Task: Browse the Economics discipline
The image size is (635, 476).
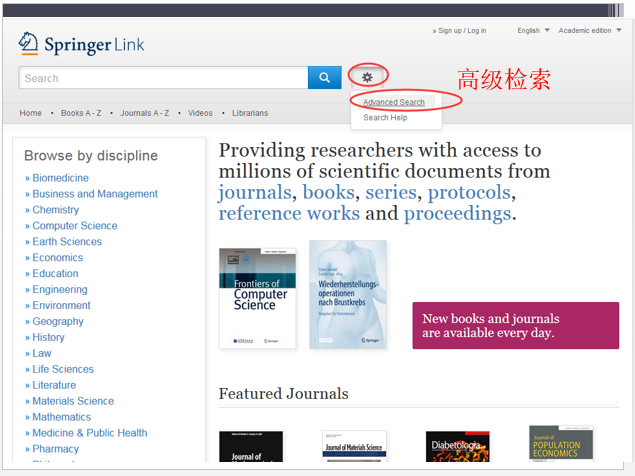Action: tap(58, 258)
